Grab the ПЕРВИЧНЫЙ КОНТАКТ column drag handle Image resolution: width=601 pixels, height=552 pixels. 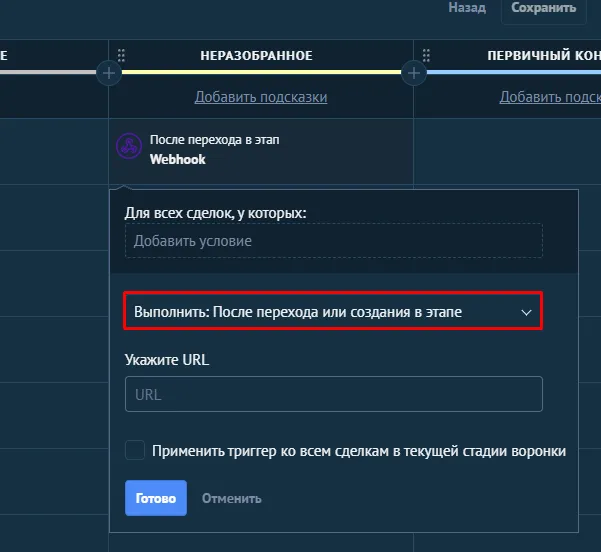point(426,56)
